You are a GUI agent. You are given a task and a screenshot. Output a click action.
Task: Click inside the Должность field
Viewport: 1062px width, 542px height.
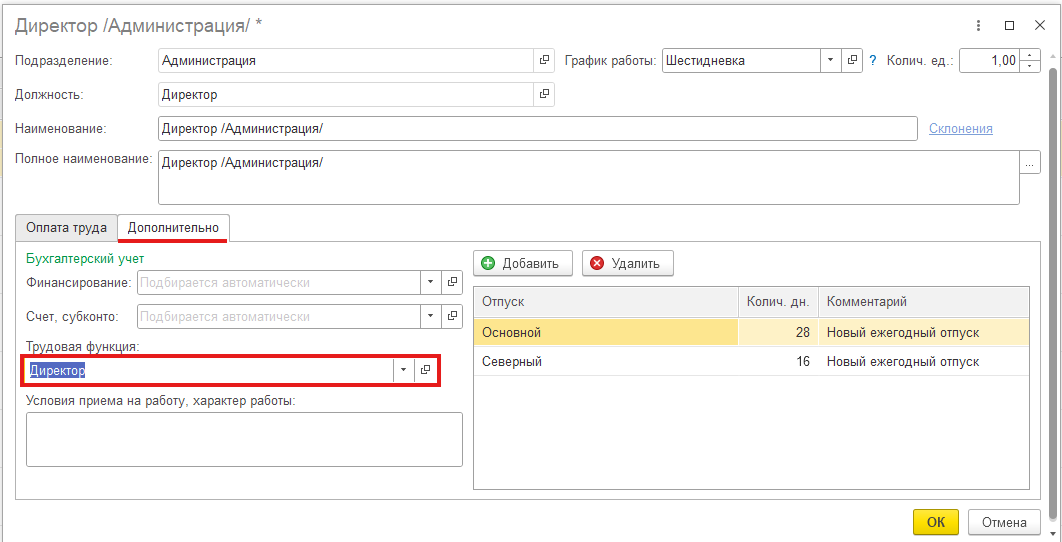[346, 94]
